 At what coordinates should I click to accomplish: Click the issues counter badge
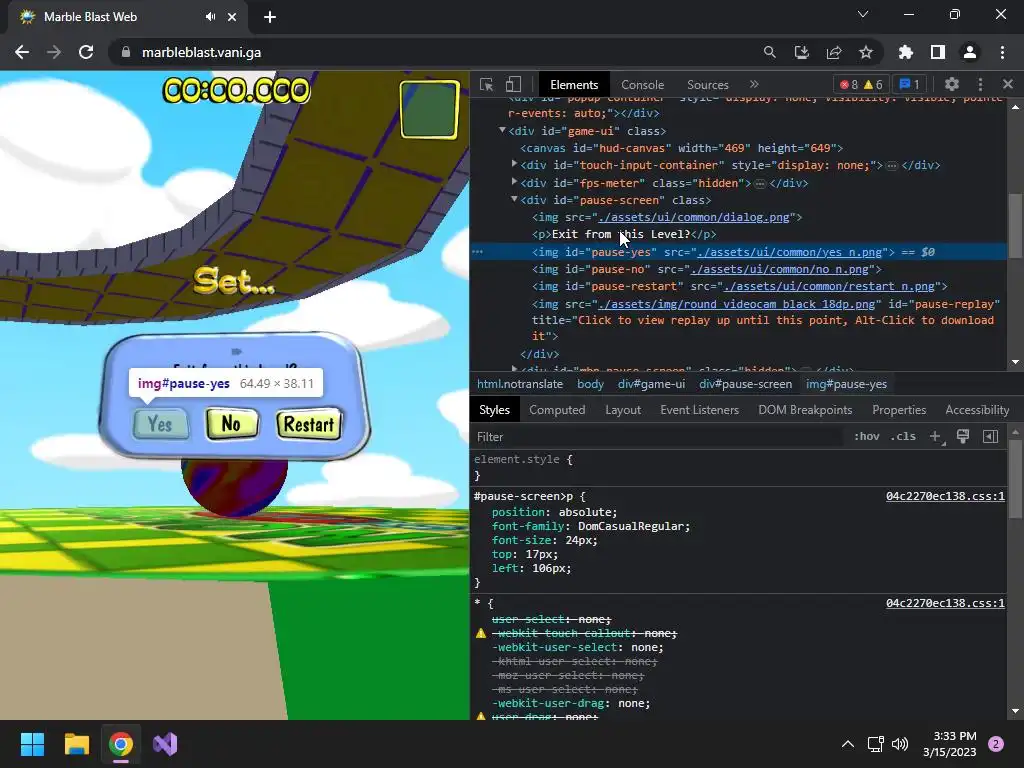pos(909,84)
